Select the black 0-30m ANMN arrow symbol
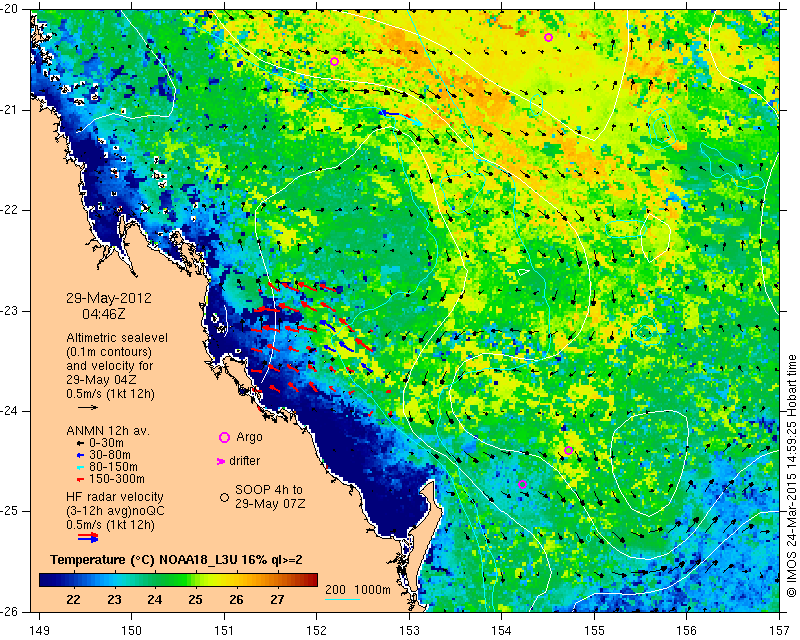The image size is (800, 640). [x=80, y=443]
